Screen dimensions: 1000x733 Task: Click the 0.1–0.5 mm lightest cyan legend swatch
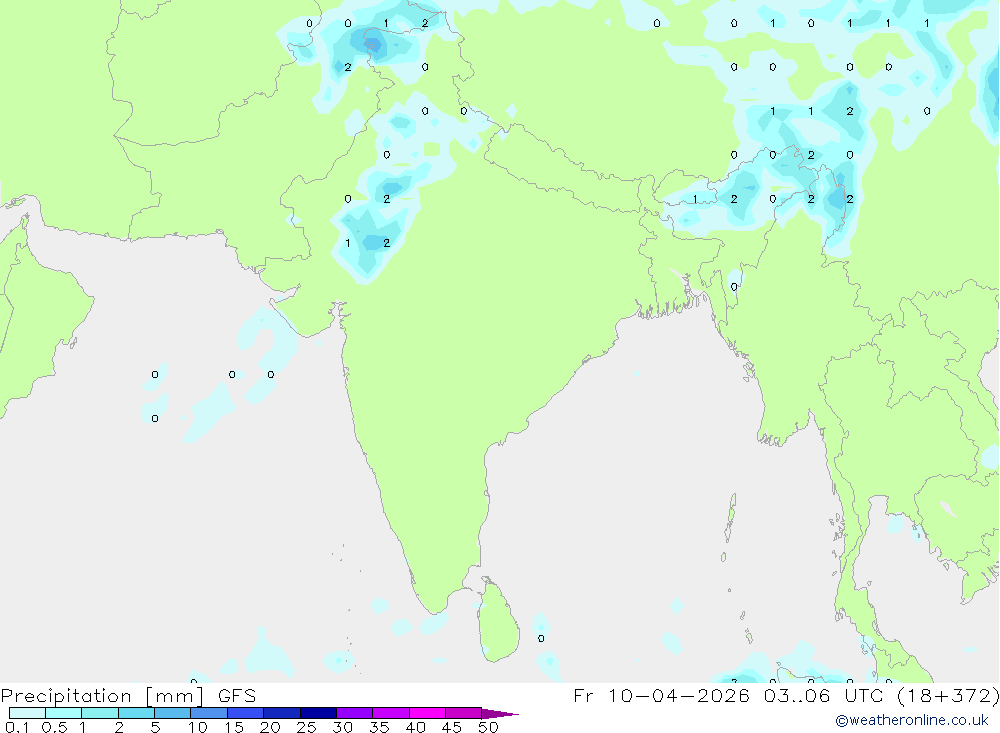[x=27, y=713]
